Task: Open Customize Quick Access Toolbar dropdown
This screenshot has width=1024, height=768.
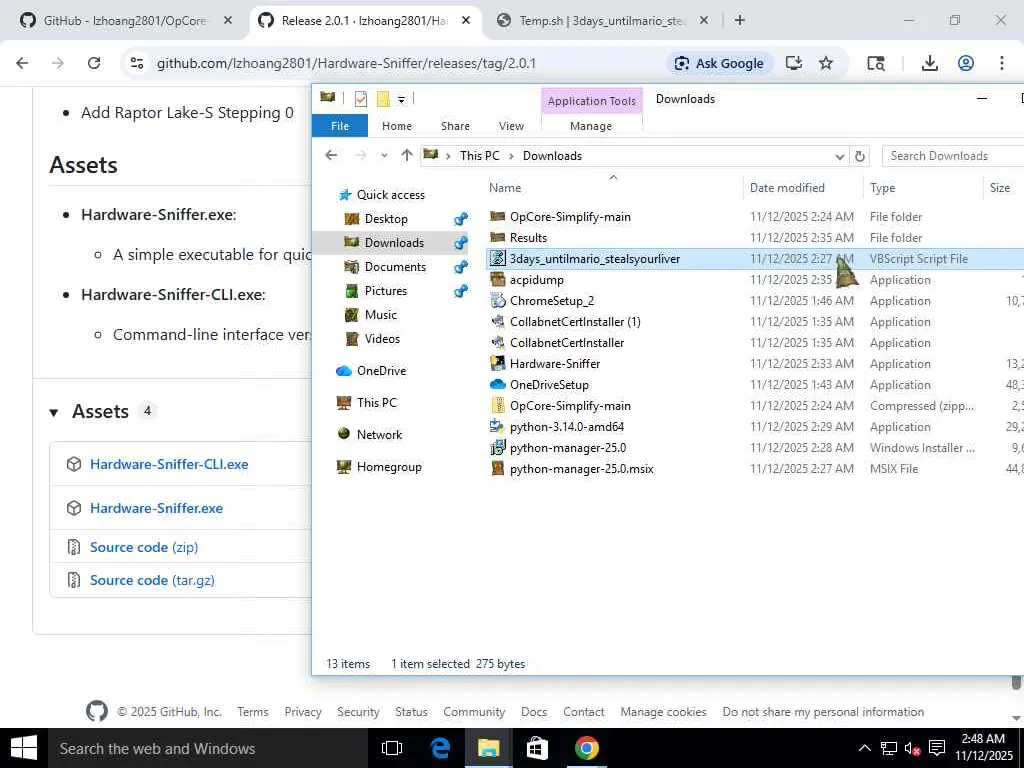Action: coord(401,99)
